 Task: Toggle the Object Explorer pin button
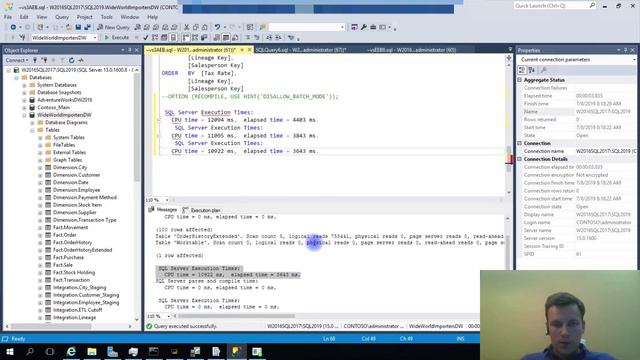coord(130,50)
